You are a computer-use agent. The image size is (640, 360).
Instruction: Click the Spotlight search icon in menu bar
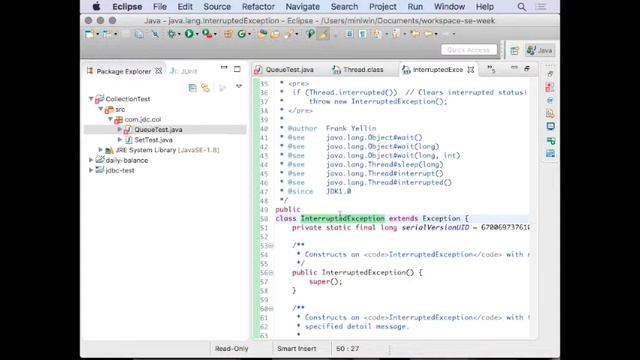pyautogui.click(x=522, y=7)
